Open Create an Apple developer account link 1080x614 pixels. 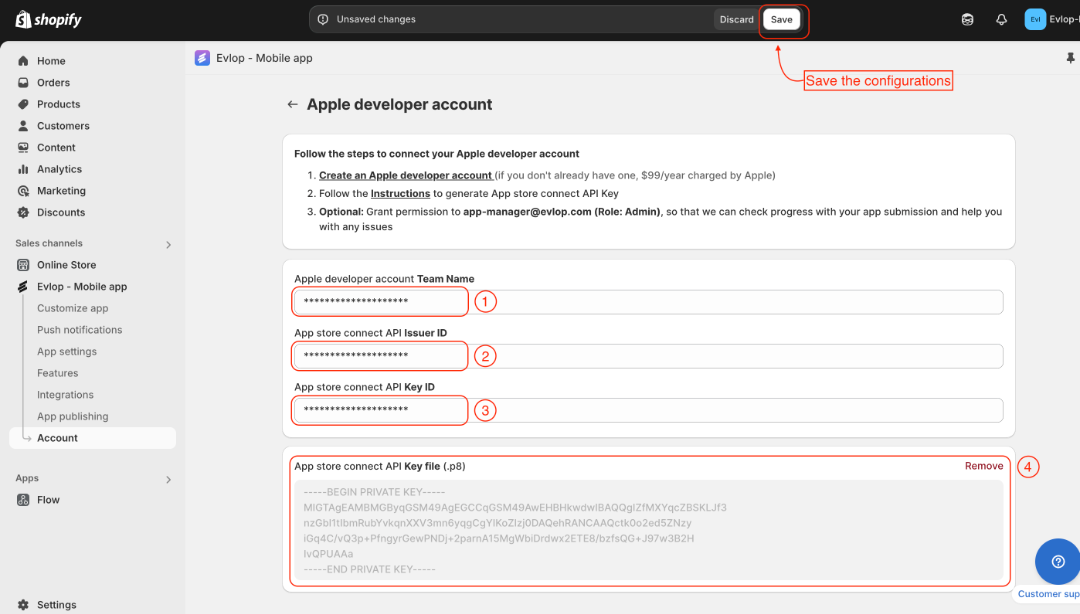pyautogui.click(x=405, y=175)
